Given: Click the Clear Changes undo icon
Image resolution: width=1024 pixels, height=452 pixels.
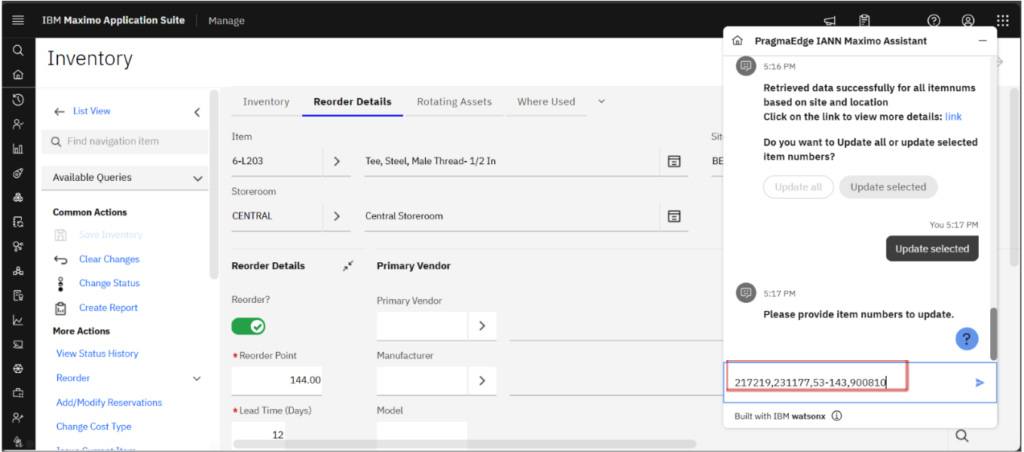Looking at the screenshot, I should (x=61, y=259).
